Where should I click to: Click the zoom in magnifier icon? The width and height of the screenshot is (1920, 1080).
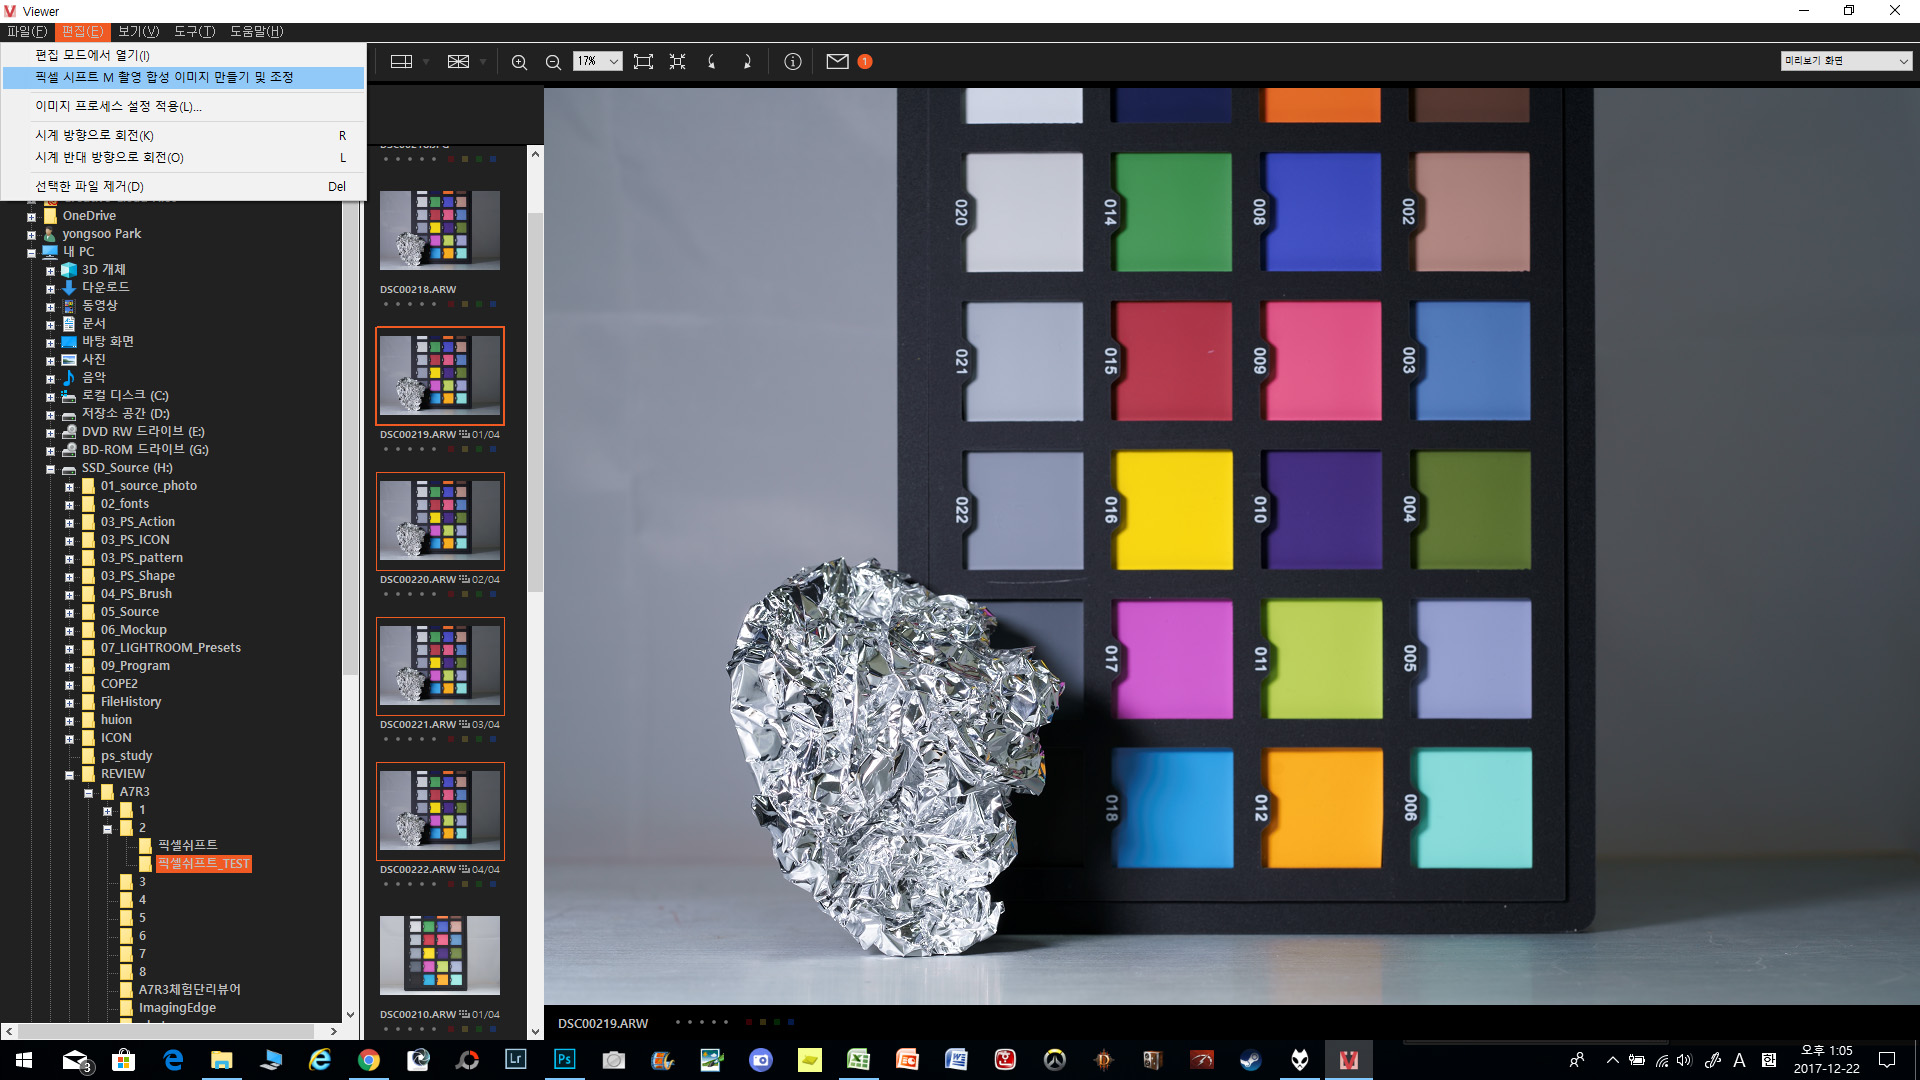tap(519, 62)
